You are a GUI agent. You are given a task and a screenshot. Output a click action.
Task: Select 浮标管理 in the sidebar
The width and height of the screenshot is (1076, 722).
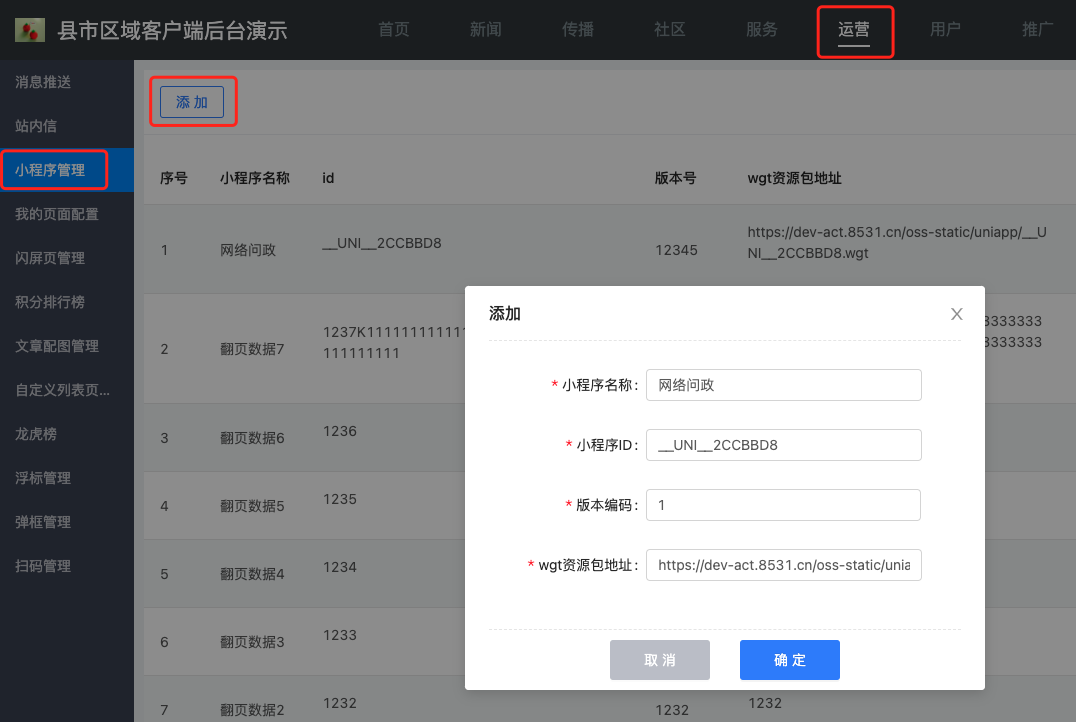point(43,478)
